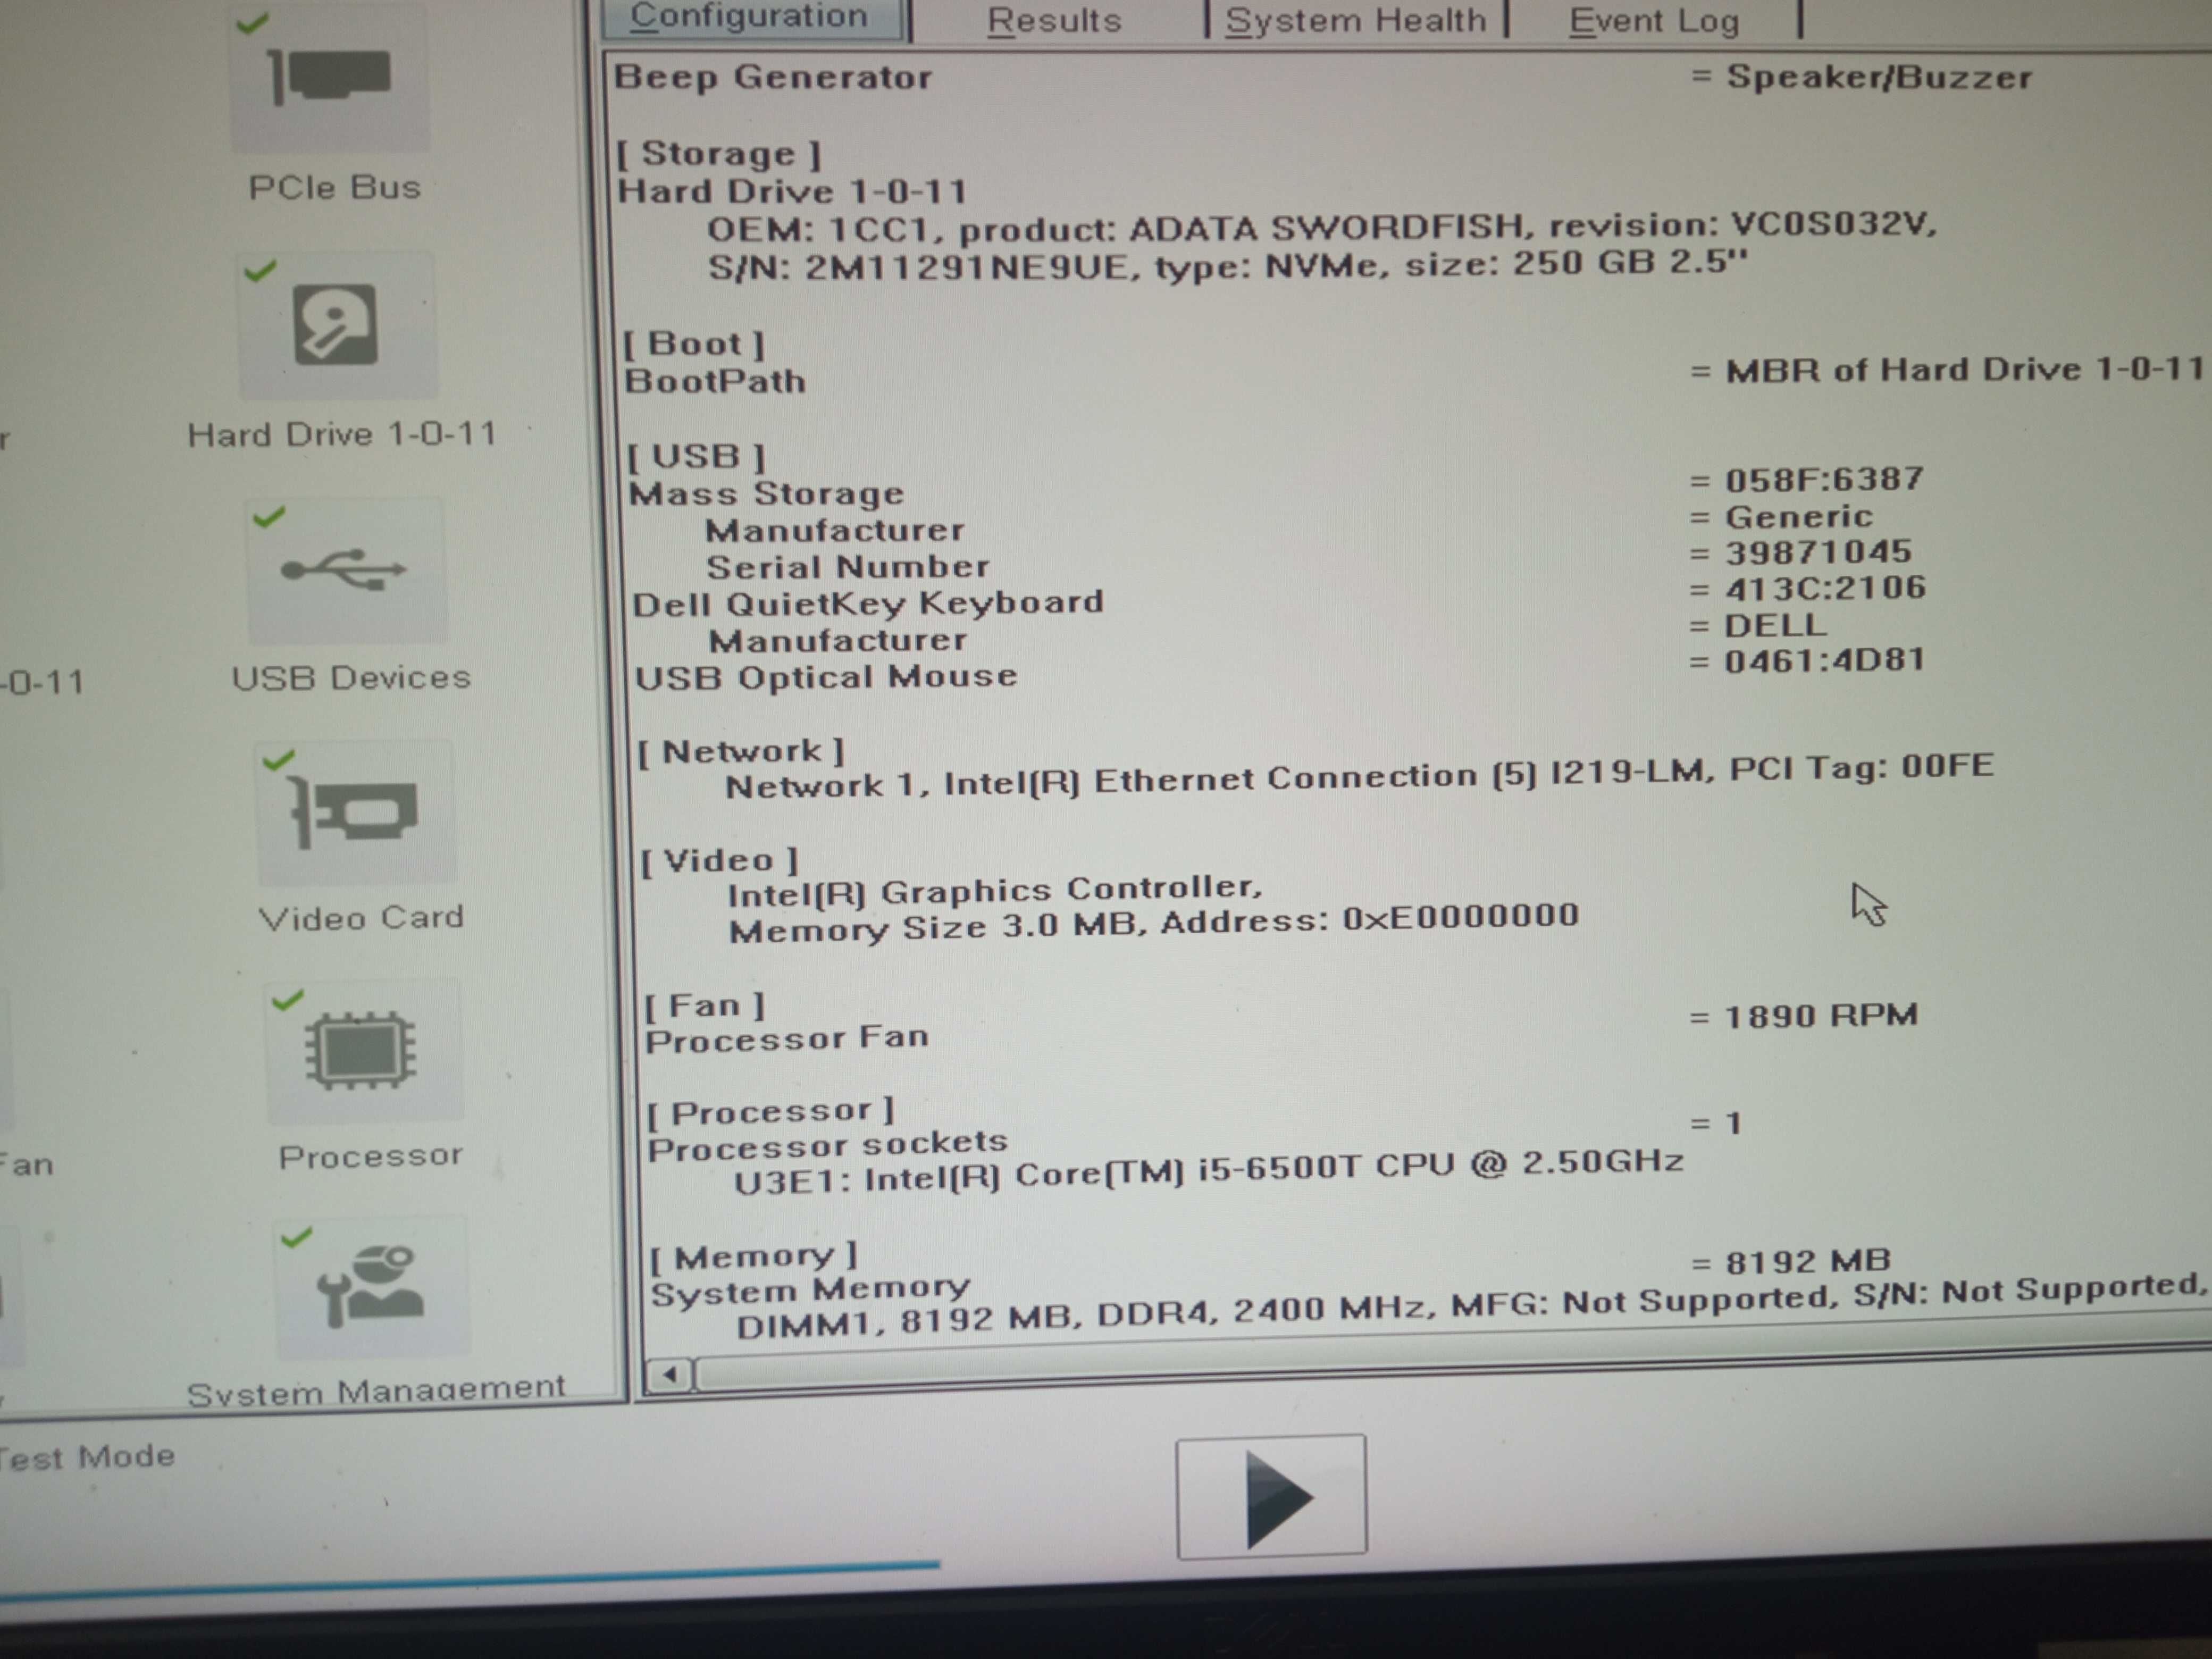Click the 8192 MB memory value
This screenshot has height=1659, width=2212.
click(x=1808, y=1262)
